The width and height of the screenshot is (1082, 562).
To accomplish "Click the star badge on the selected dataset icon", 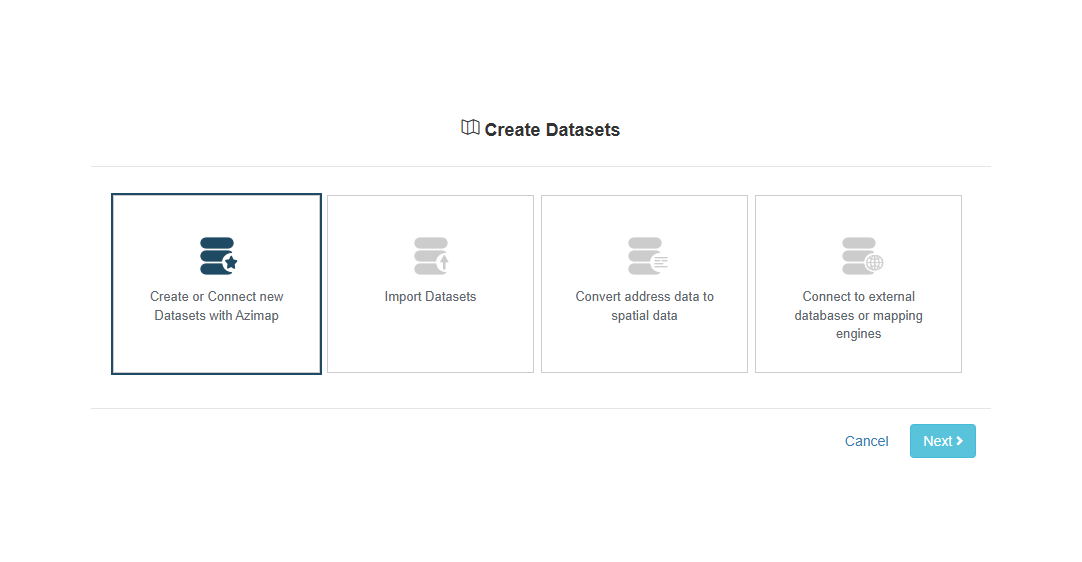I will click(x=231, y=262).
